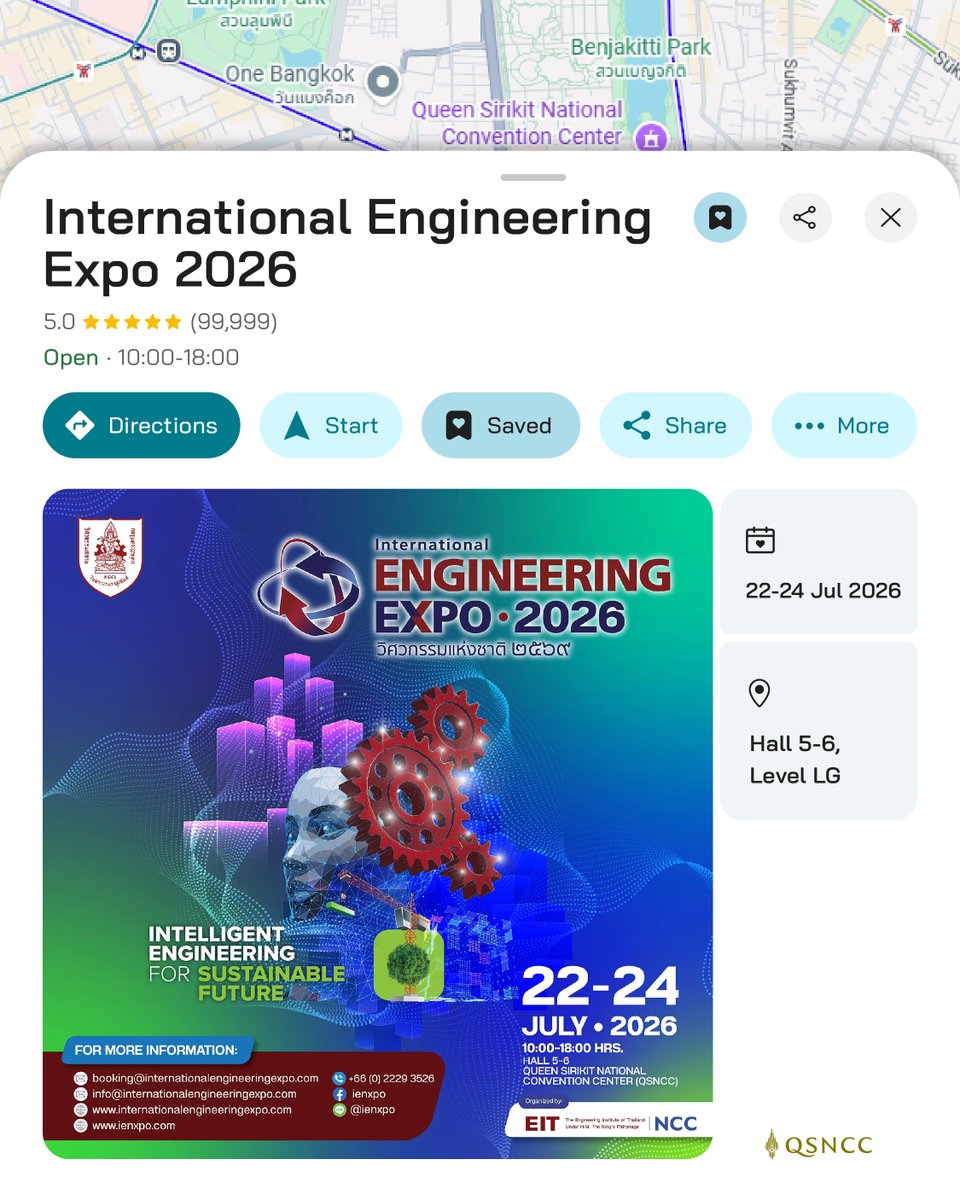Tap Queen Sirikit Convention Center map marker

pos(651,138)
